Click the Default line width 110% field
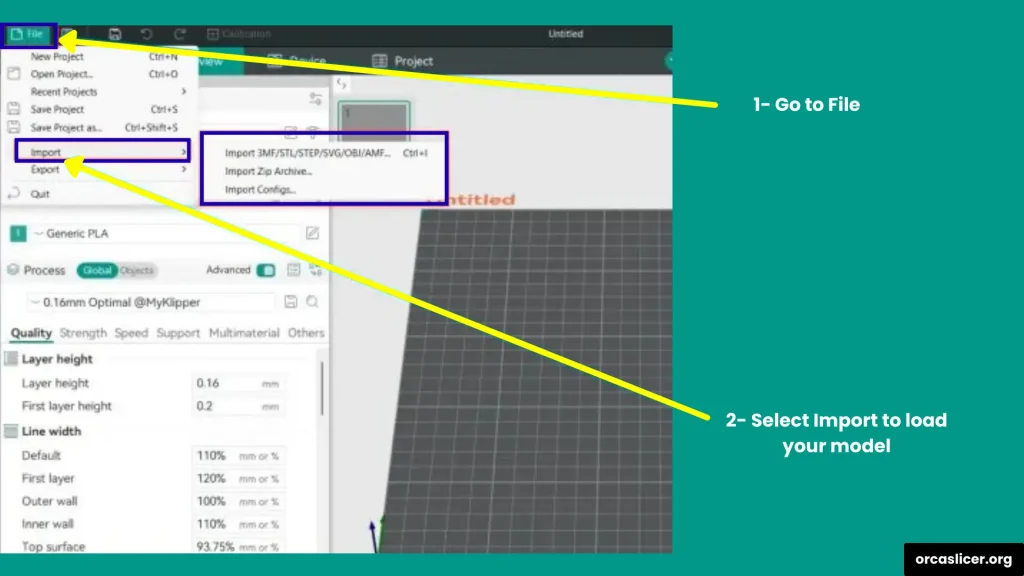The width and height of the screenshot is (1024, 576). click(x=238, y=456)
